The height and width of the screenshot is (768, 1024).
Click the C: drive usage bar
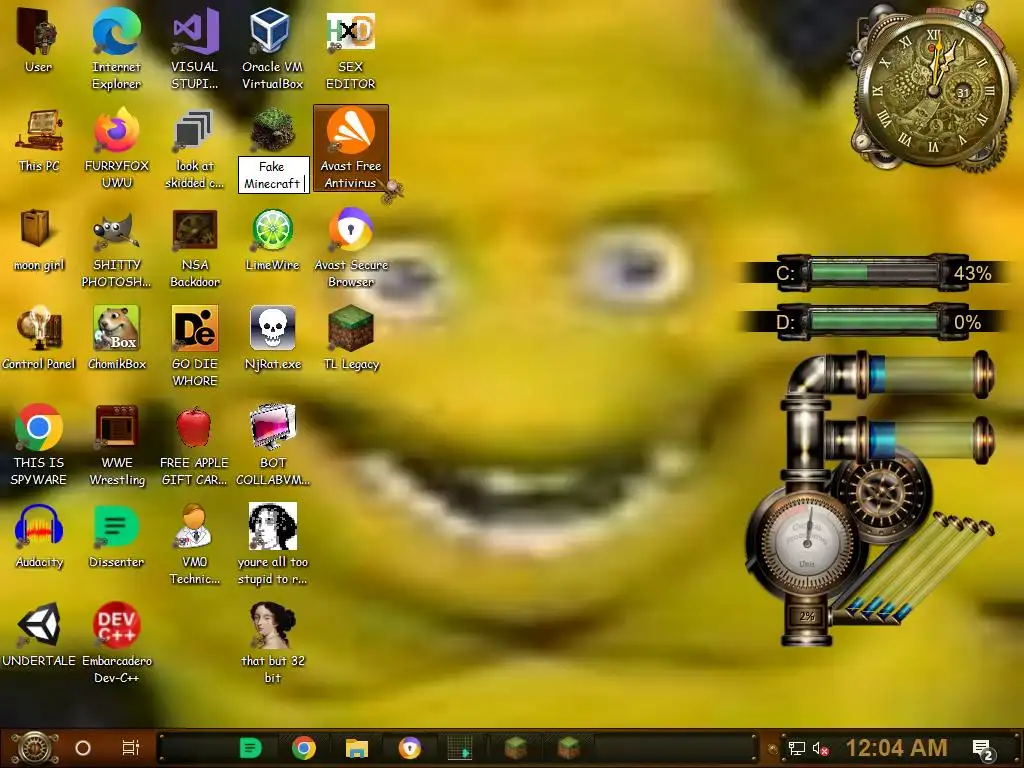[874, 272]
